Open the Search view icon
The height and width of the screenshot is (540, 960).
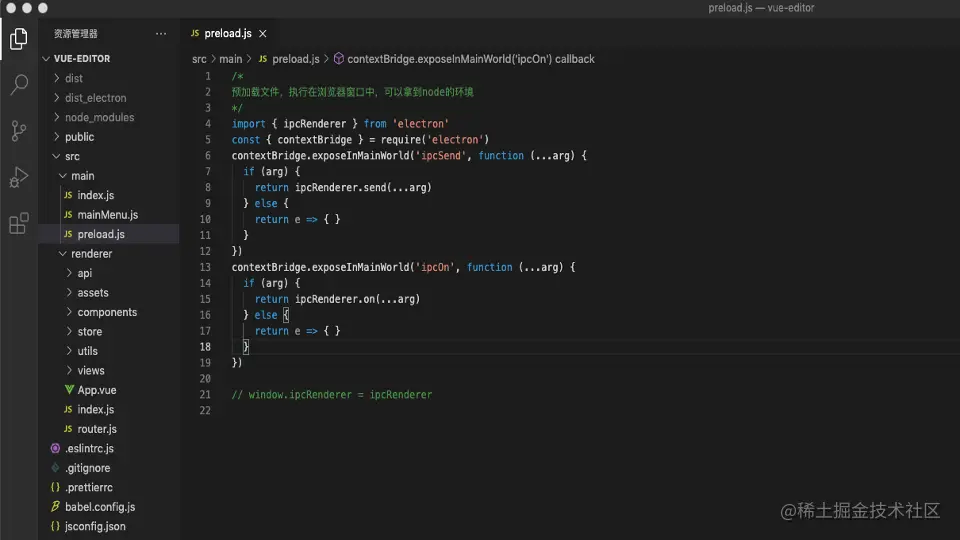click(x=19, y=84)
